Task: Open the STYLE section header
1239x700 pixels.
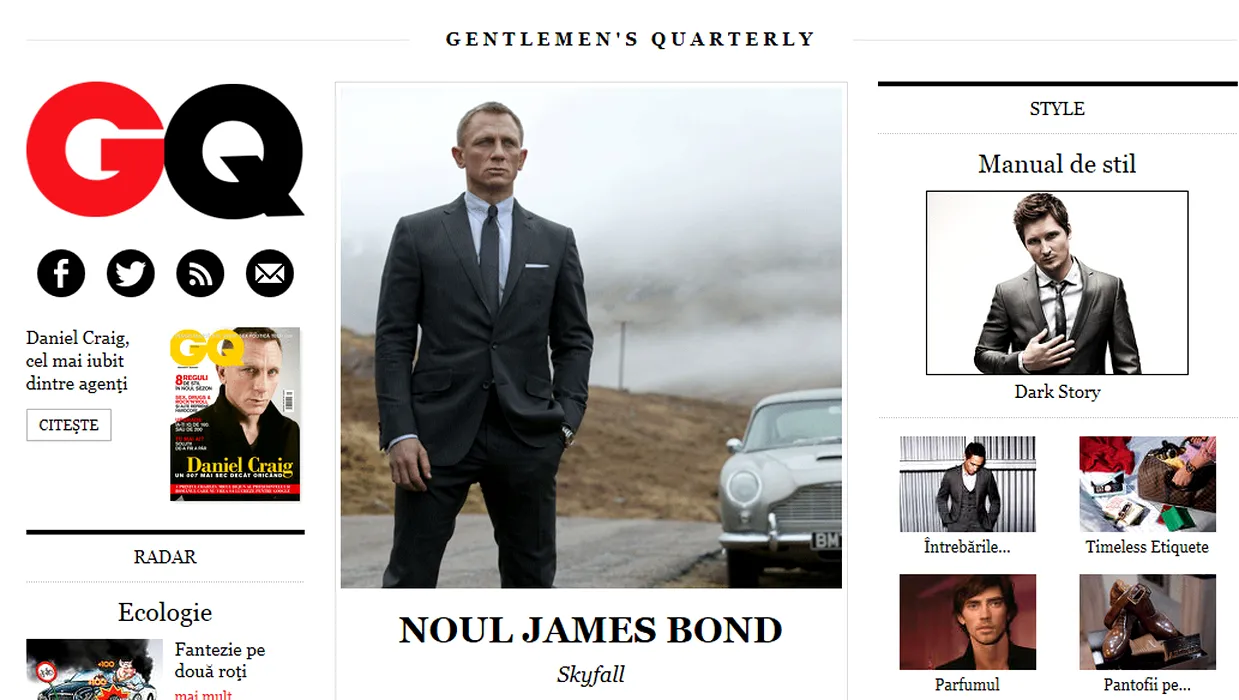Action: pyautogui.click(x=1057, y=108)
